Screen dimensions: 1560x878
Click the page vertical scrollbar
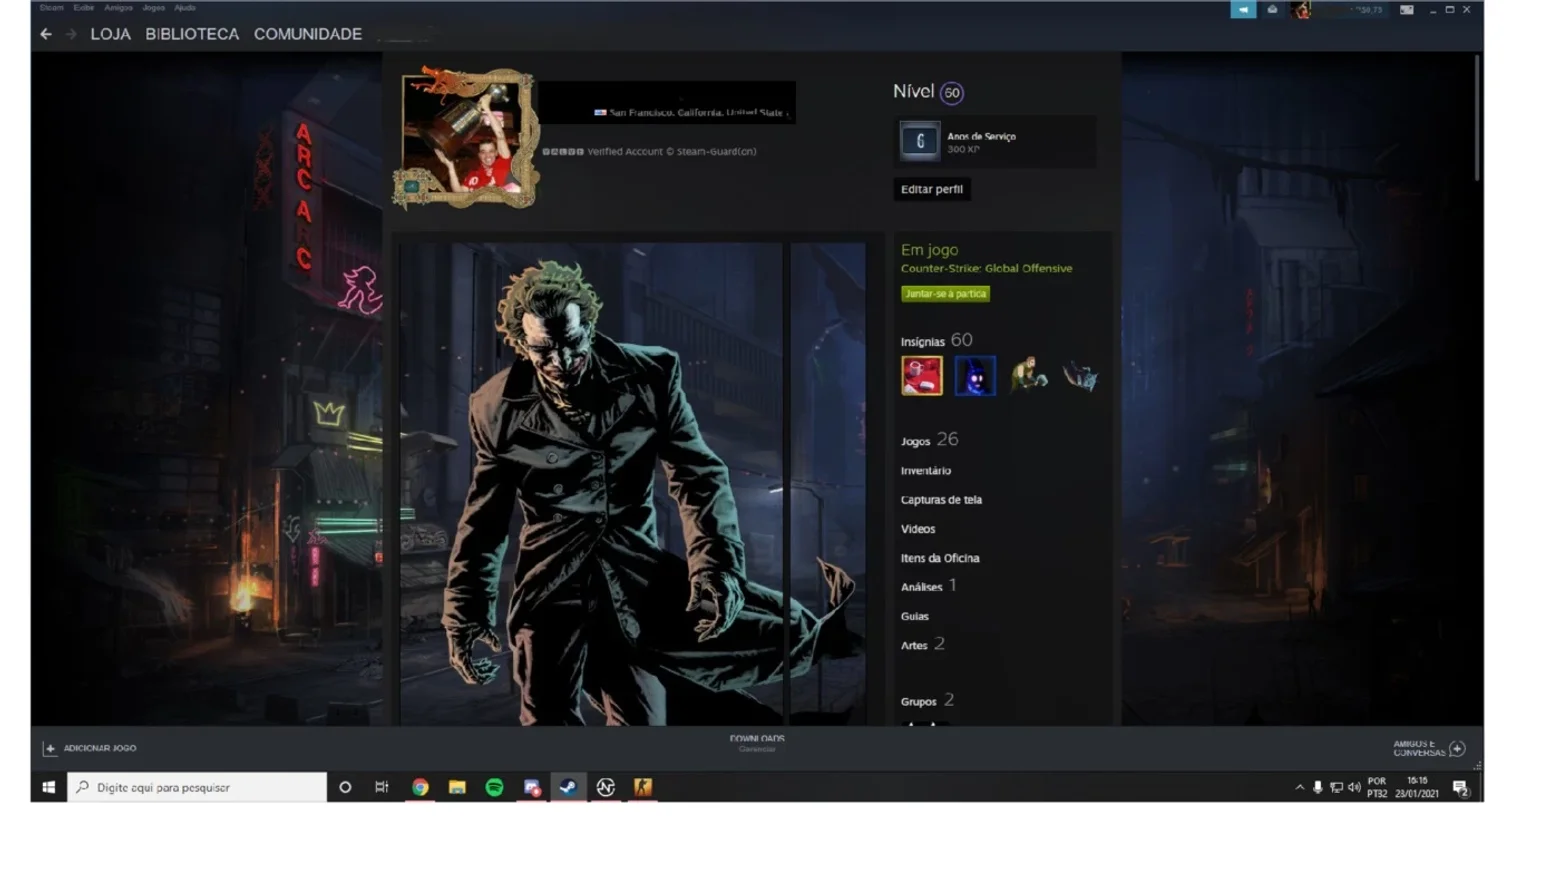pos(1477,118)
